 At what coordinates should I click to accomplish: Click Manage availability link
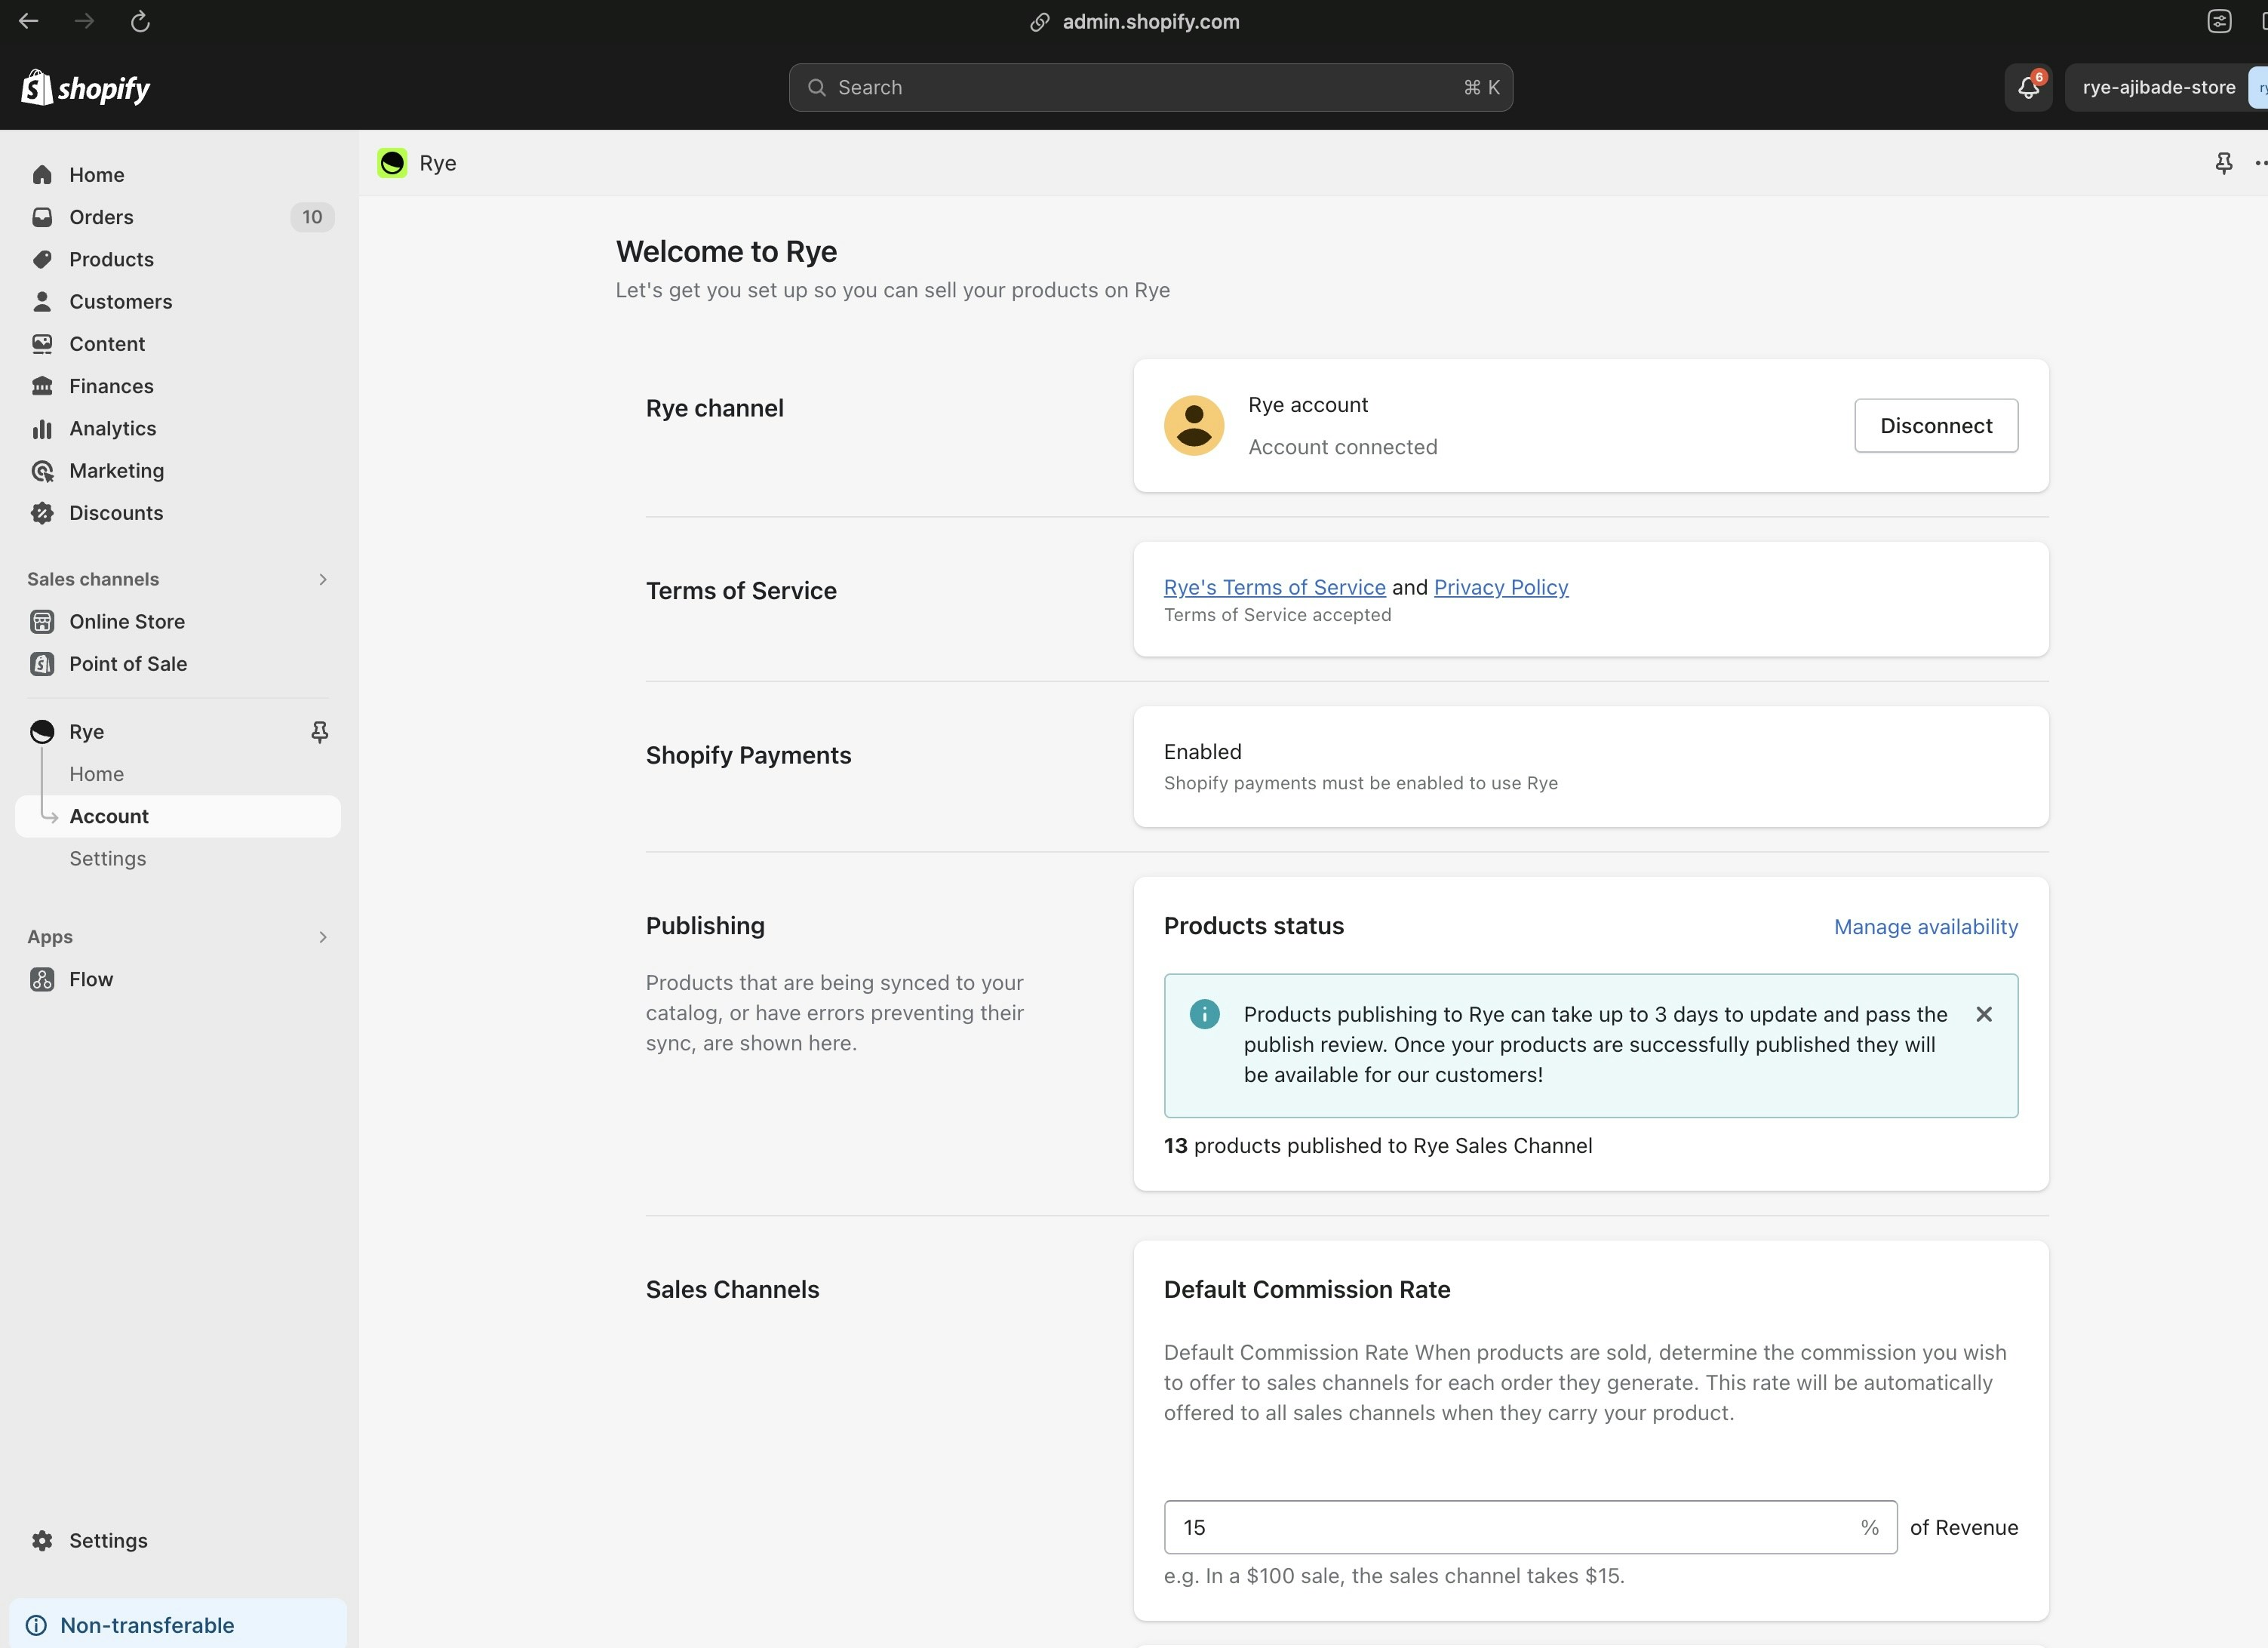coord(1926,927)
